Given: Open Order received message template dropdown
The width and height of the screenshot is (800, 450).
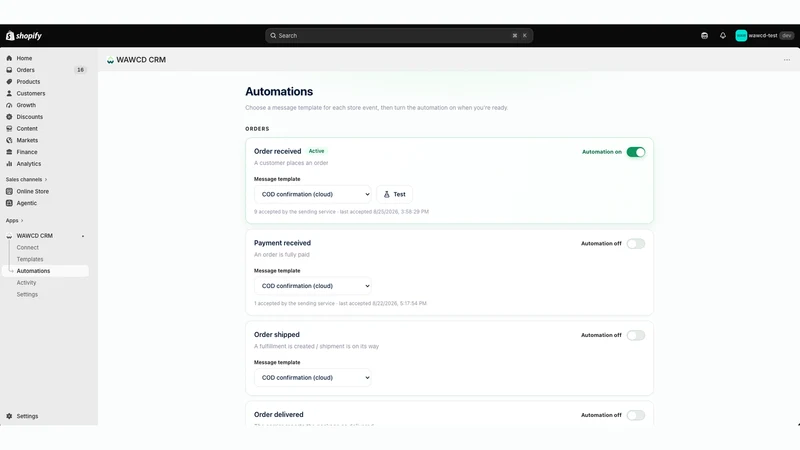Looking at the screenshot, I should pos(313,194).
